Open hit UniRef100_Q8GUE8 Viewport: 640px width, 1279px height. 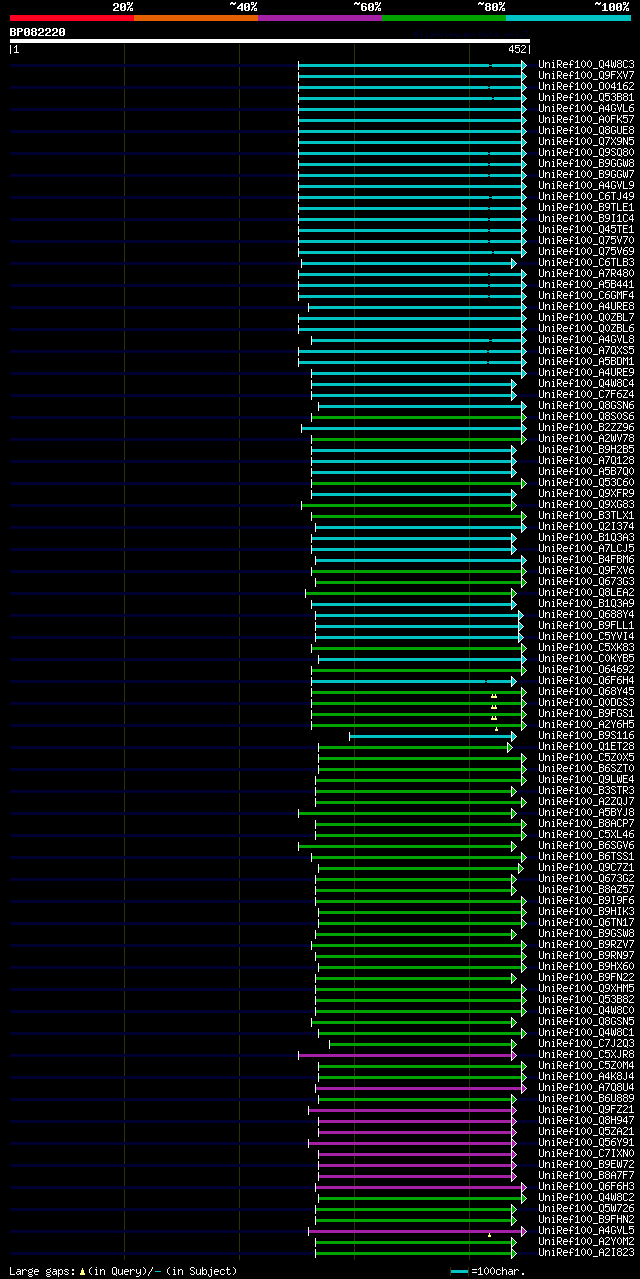[x=586, y=131]
